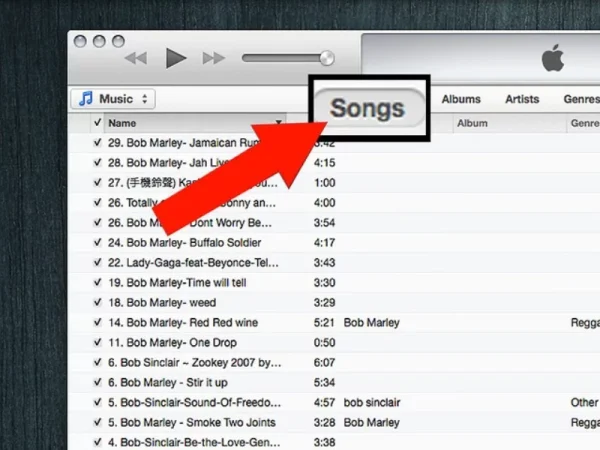Uncheck the Stir it up checkbox
The width and height of the screenshot is (600, 450).
(x=98, y=382)
